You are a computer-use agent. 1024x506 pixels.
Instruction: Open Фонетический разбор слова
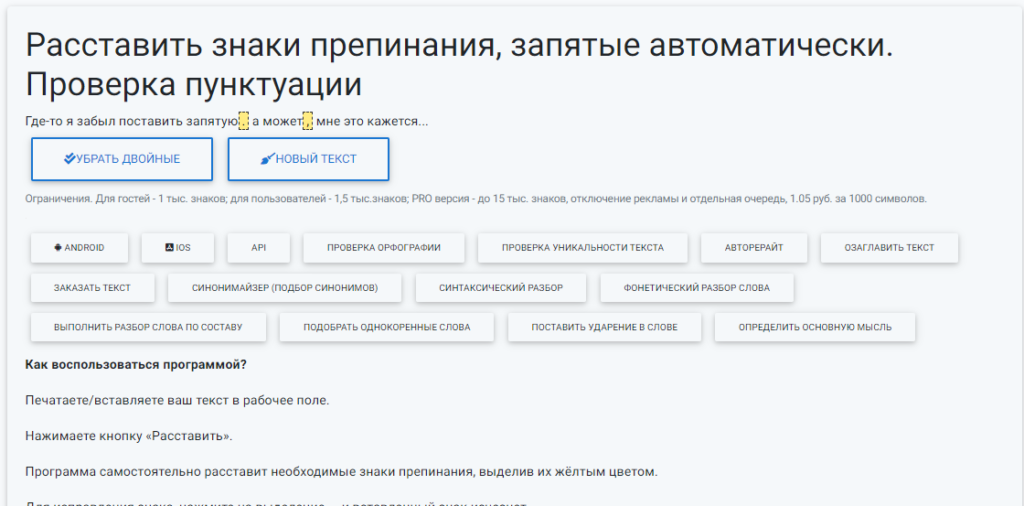coord(697,287)
